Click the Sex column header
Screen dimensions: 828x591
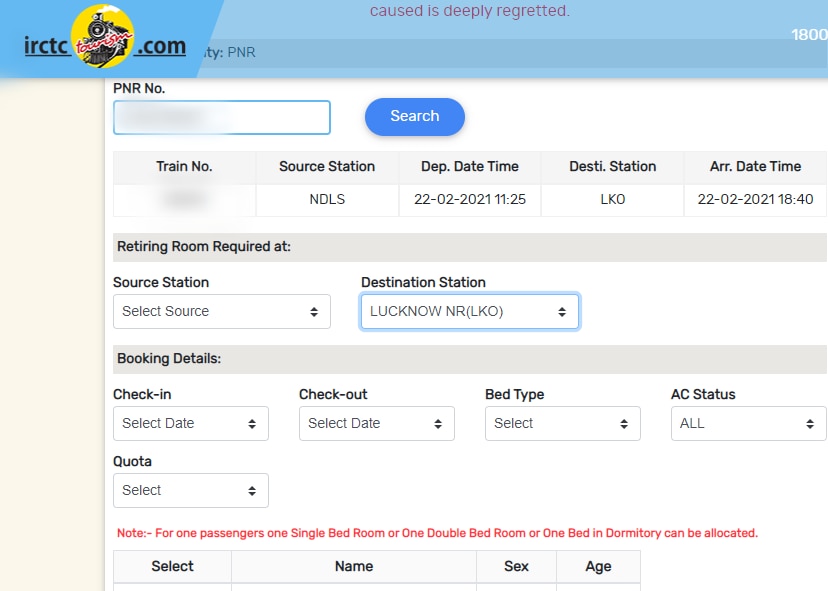click(x=516, y=566)
